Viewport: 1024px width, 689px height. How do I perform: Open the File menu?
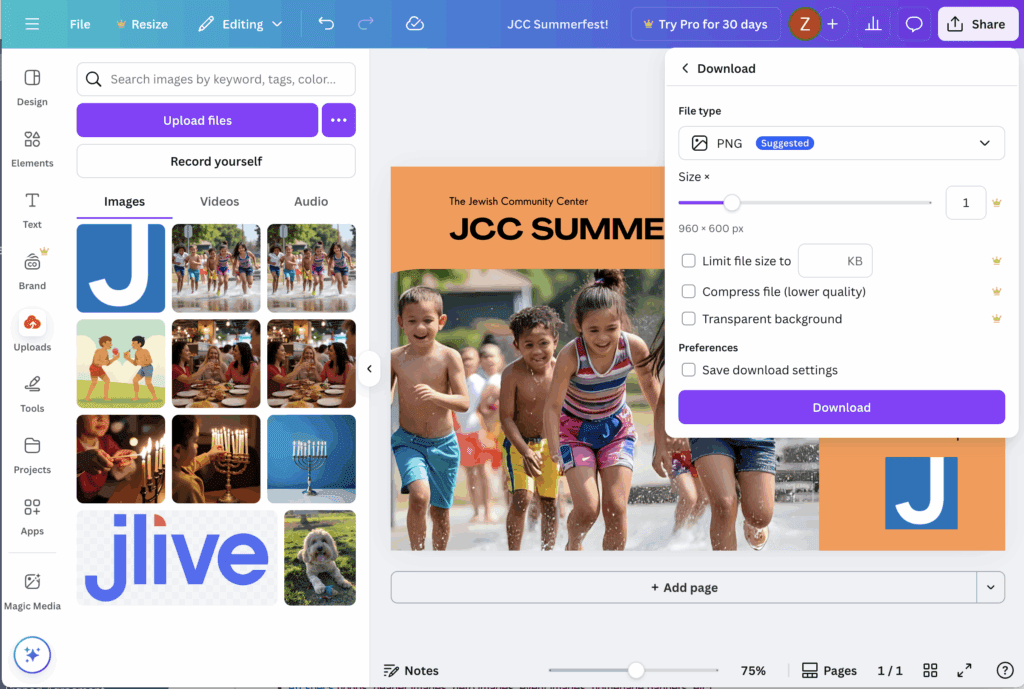[80, 24]
